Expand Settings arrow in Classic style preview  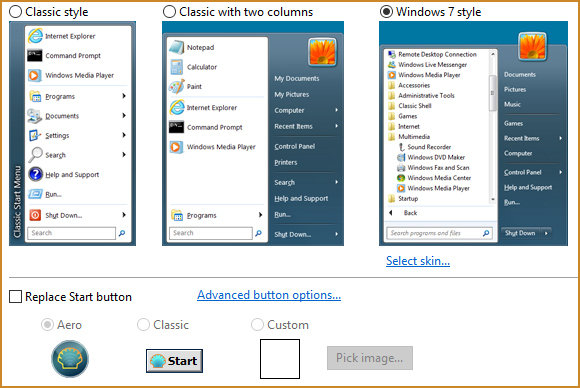coord(124,135)
